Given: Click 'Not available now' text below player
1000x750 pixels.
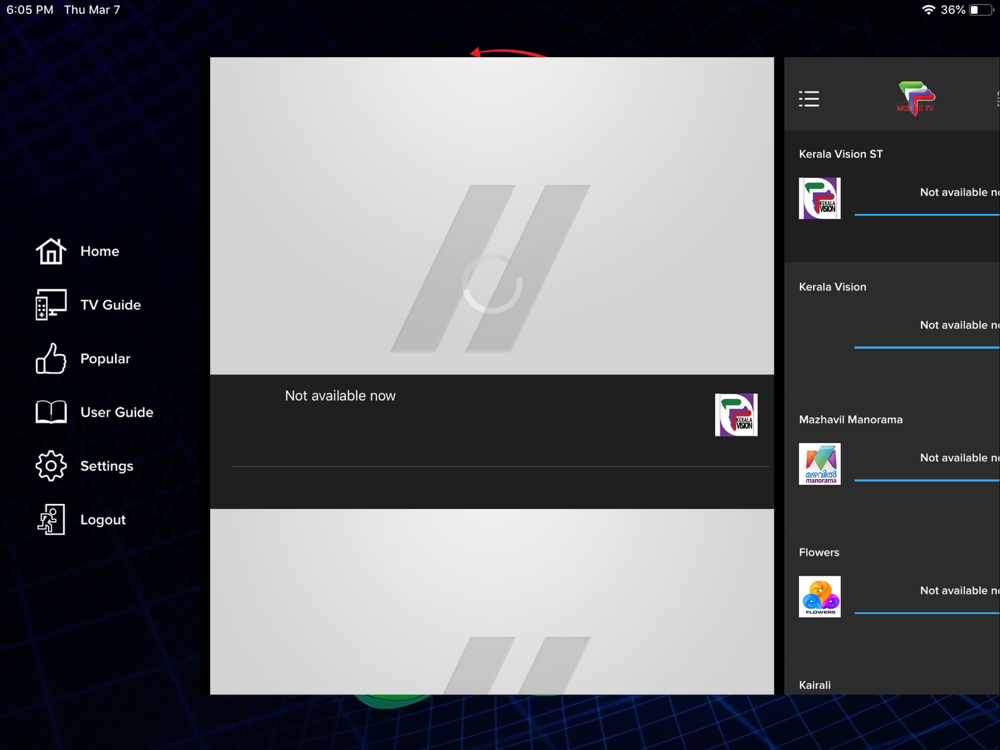Looking at the screenshot, I should click(340, 396).
